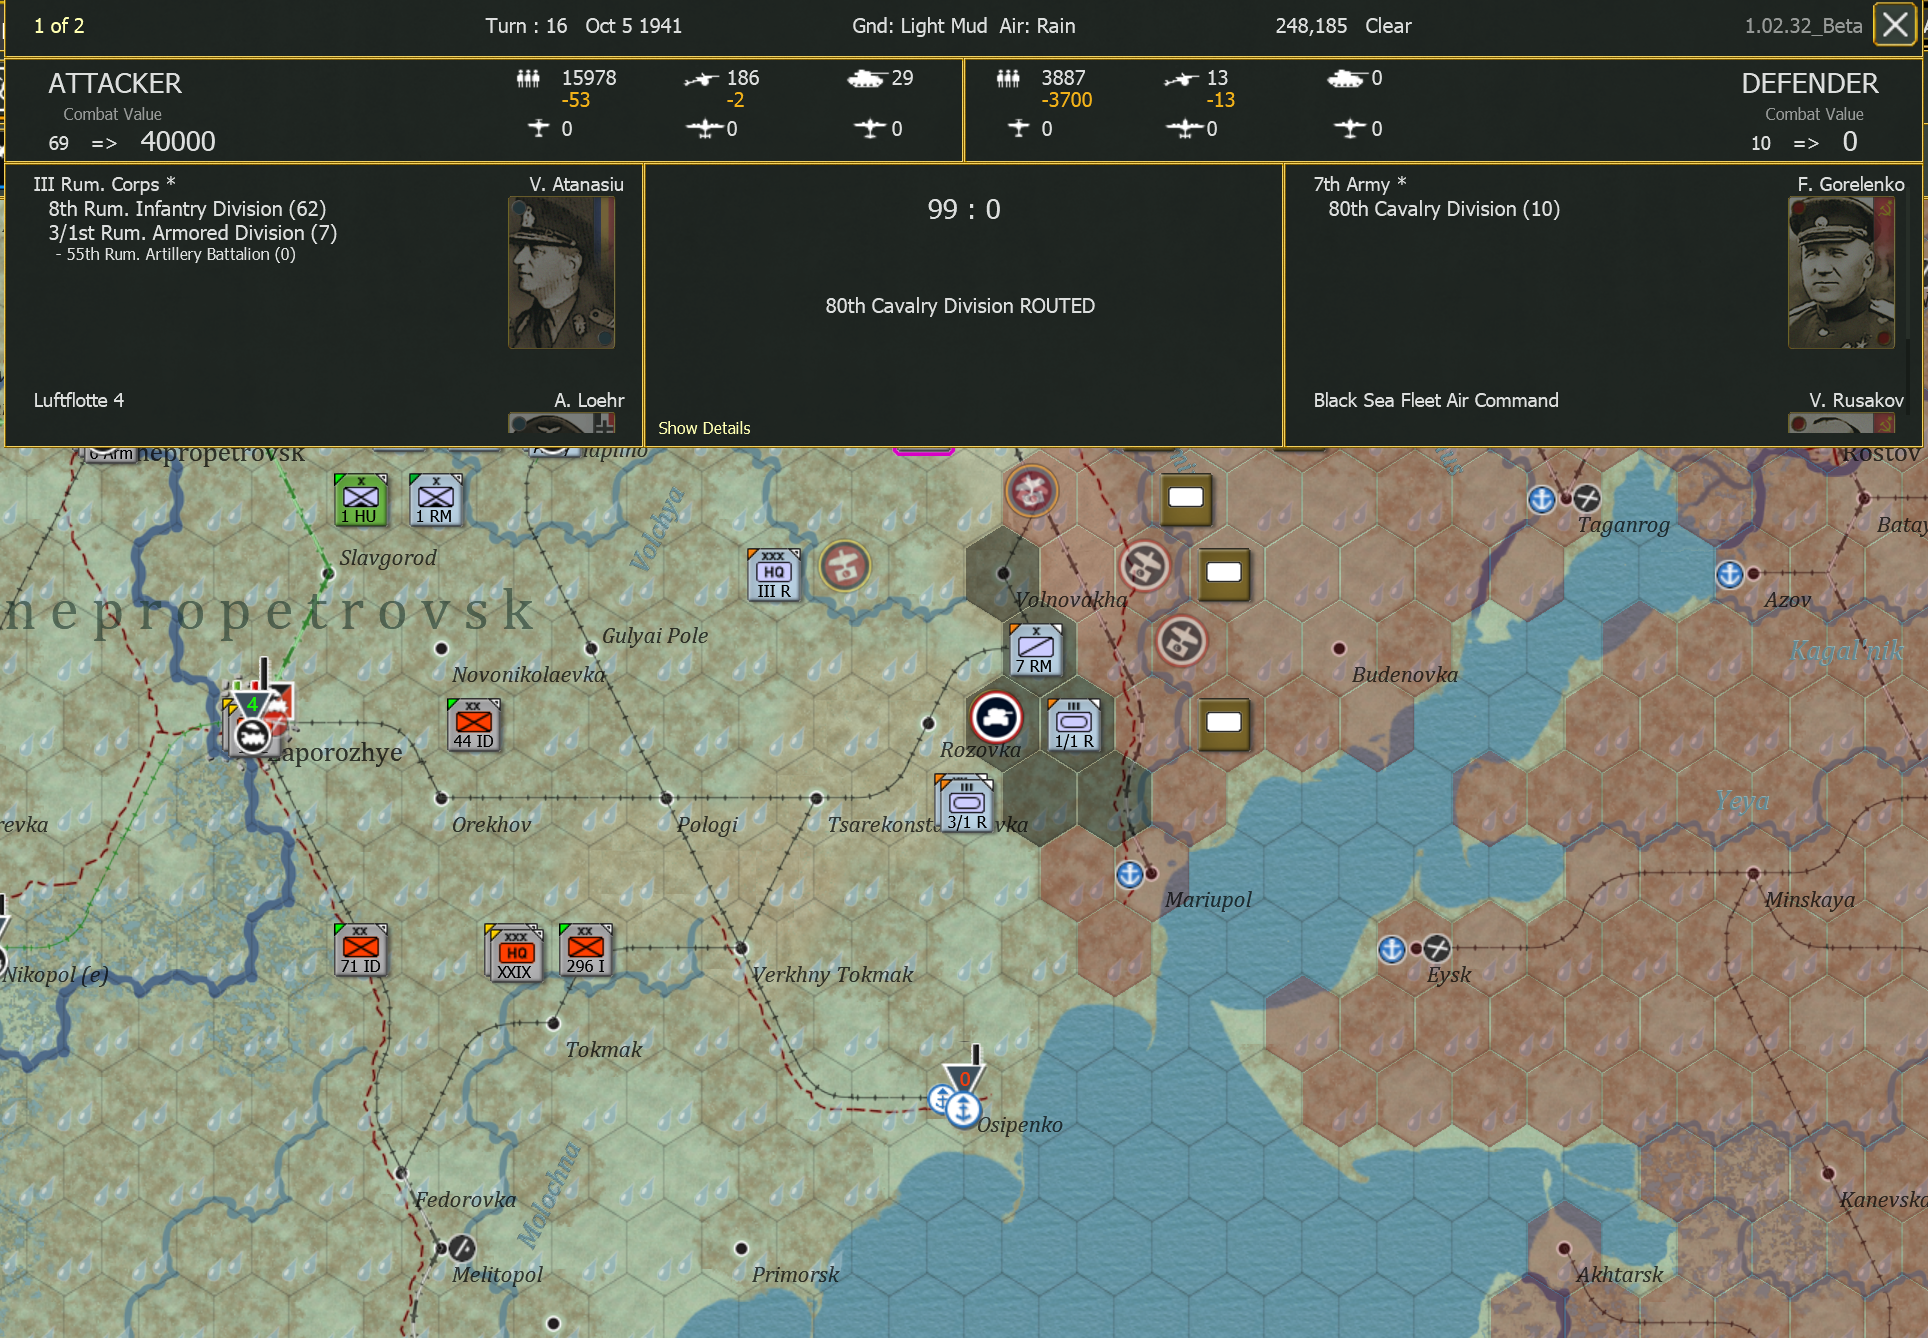Click the tank battle marker near Rozovka
The image size is (1928, 1338).
pyautogui.click(x=996, y=717)
